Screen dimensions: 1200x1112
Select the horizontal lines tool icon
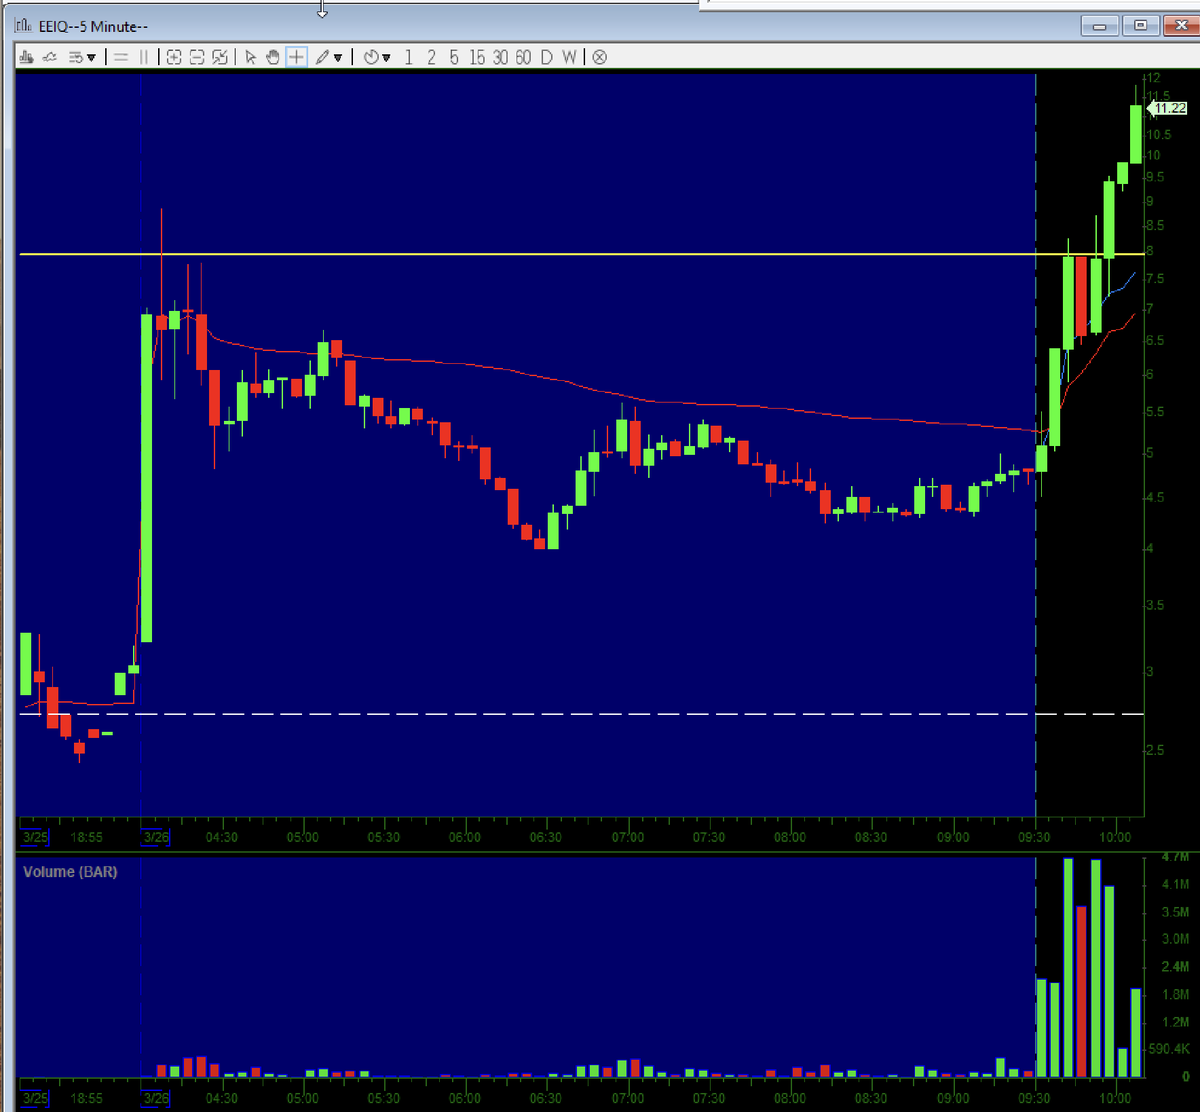click(121, 57)
